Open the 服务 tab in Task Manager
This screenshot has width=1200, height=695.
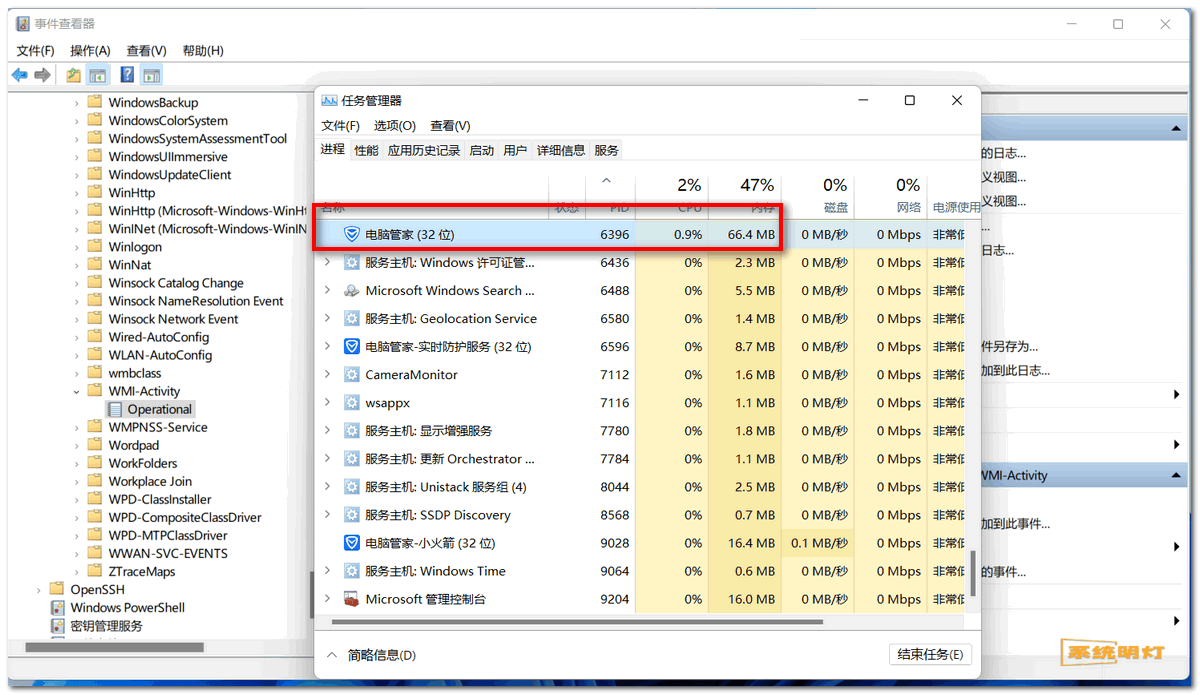(606, 150)
